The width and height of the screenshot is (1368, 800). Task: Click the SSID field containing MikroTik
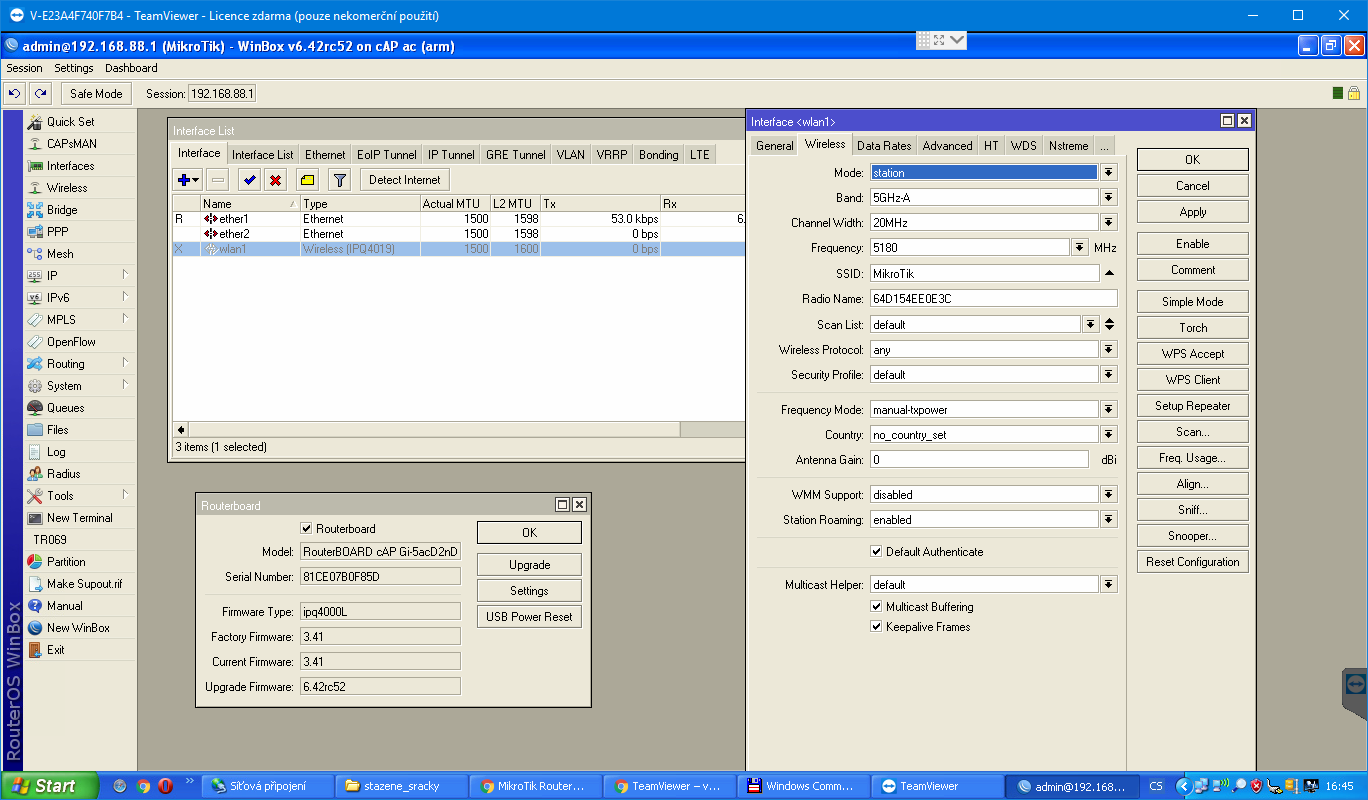984,273
